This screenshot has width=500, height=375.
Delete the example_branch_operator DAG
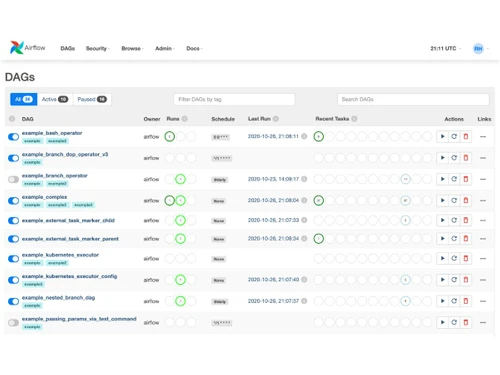coord(466,179)
